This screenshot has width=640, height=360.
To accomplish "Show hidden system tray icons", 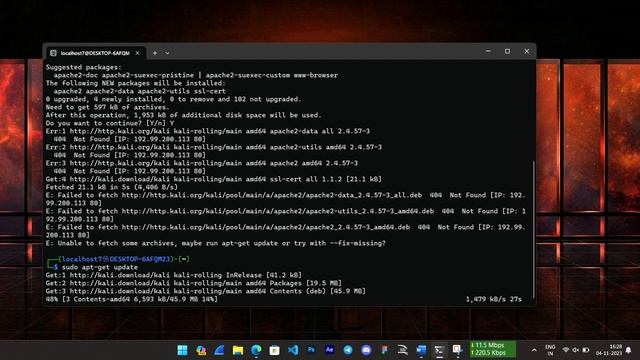I will pyautogui.click(x=534, y=350).
